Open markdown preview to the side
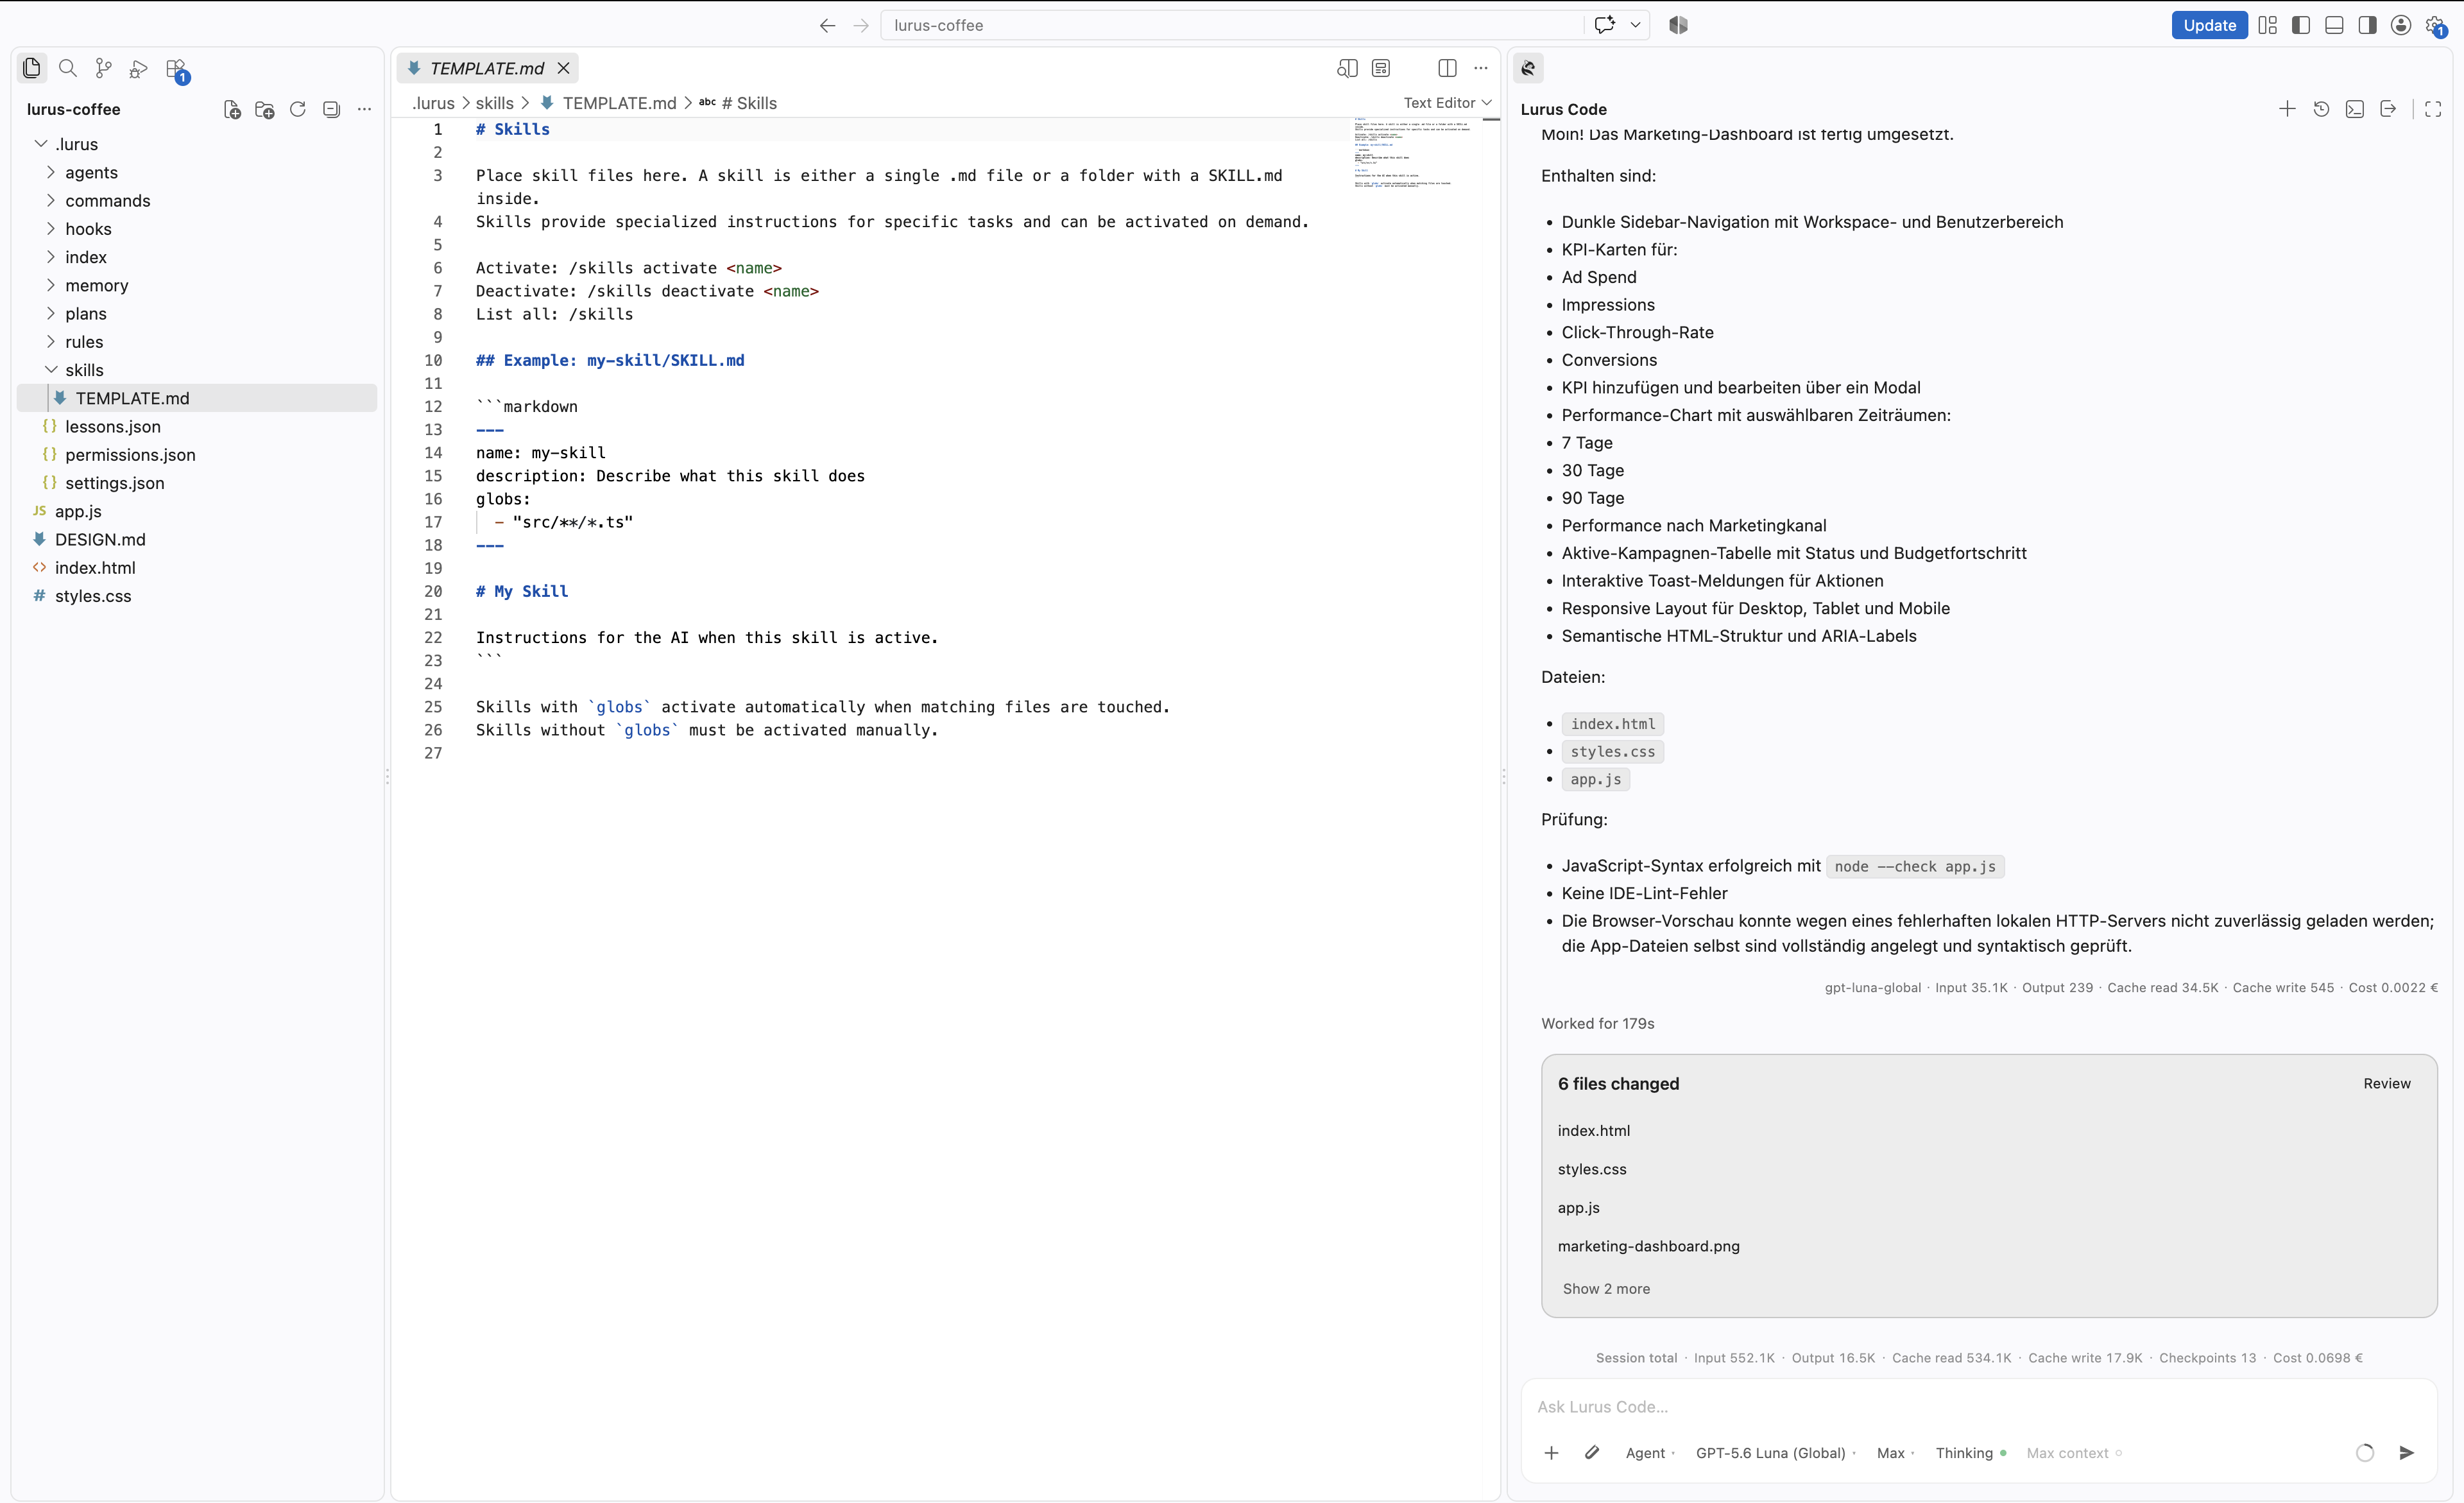Viewport: 2464px width, 1503px height. click(x=1347, y=68)
